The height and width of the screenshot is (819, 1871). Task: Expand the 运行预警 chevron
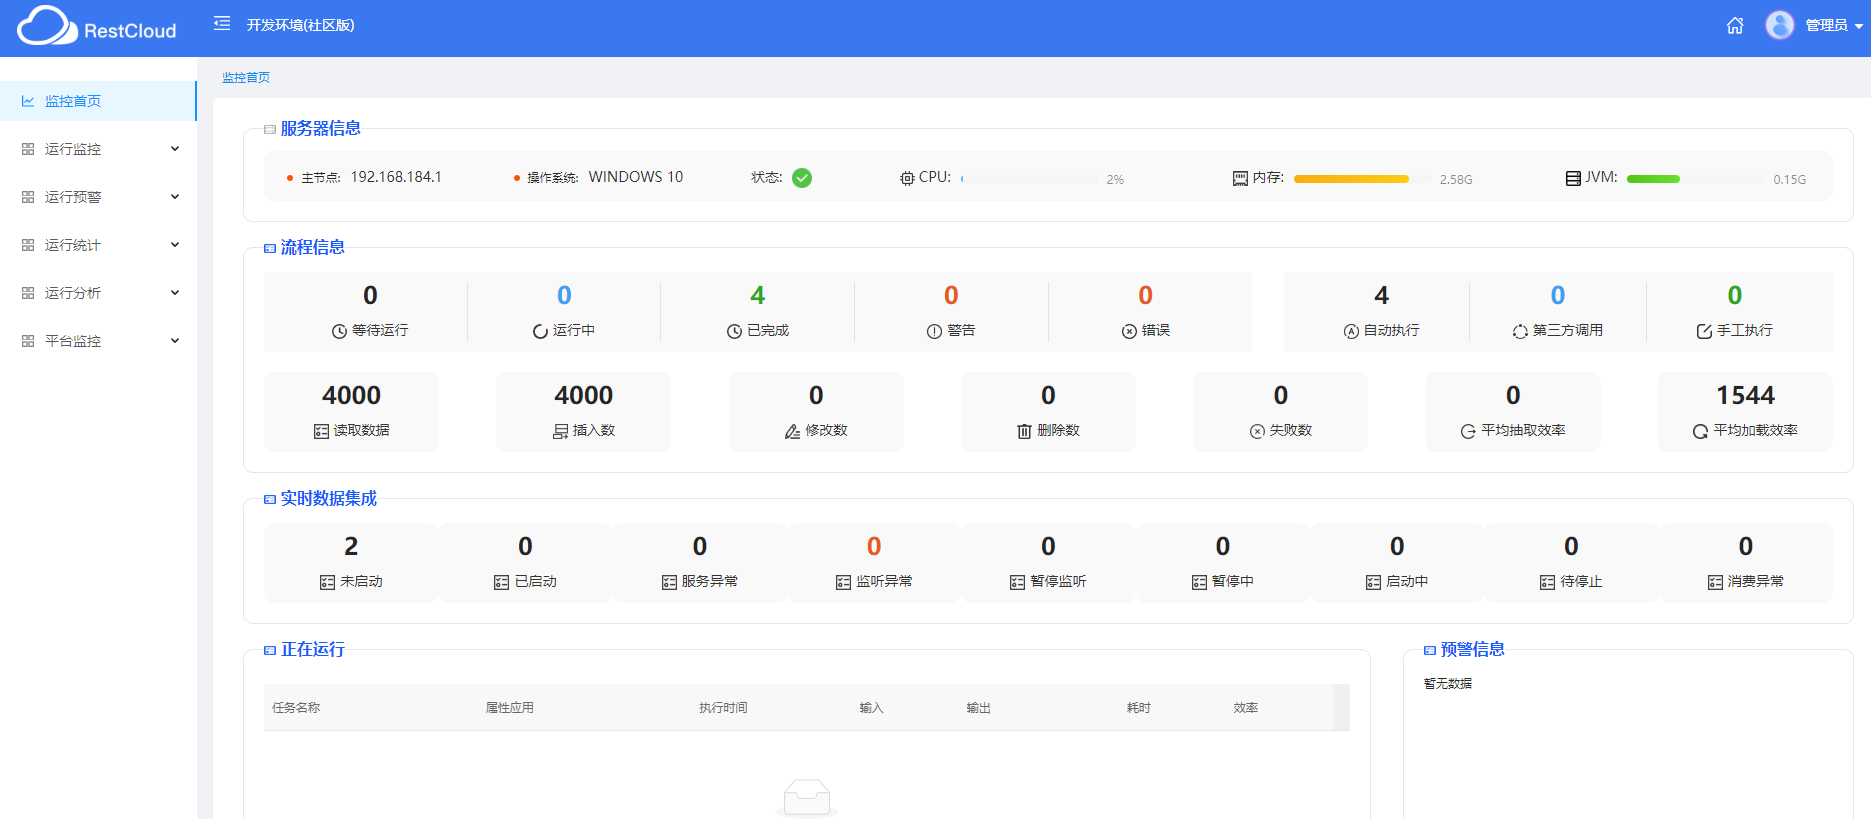pyautogui.click(x=175, y=197)
